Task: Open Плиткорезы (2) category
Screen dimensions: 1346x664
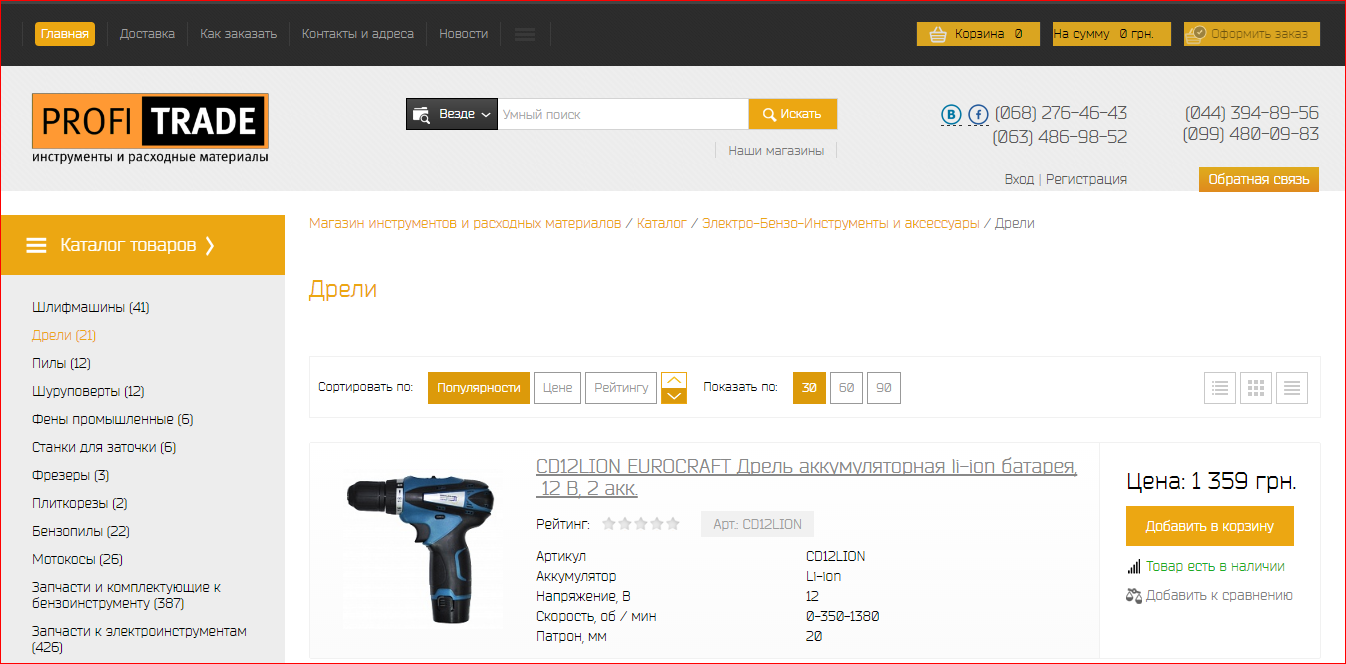Action: (80, 503)
